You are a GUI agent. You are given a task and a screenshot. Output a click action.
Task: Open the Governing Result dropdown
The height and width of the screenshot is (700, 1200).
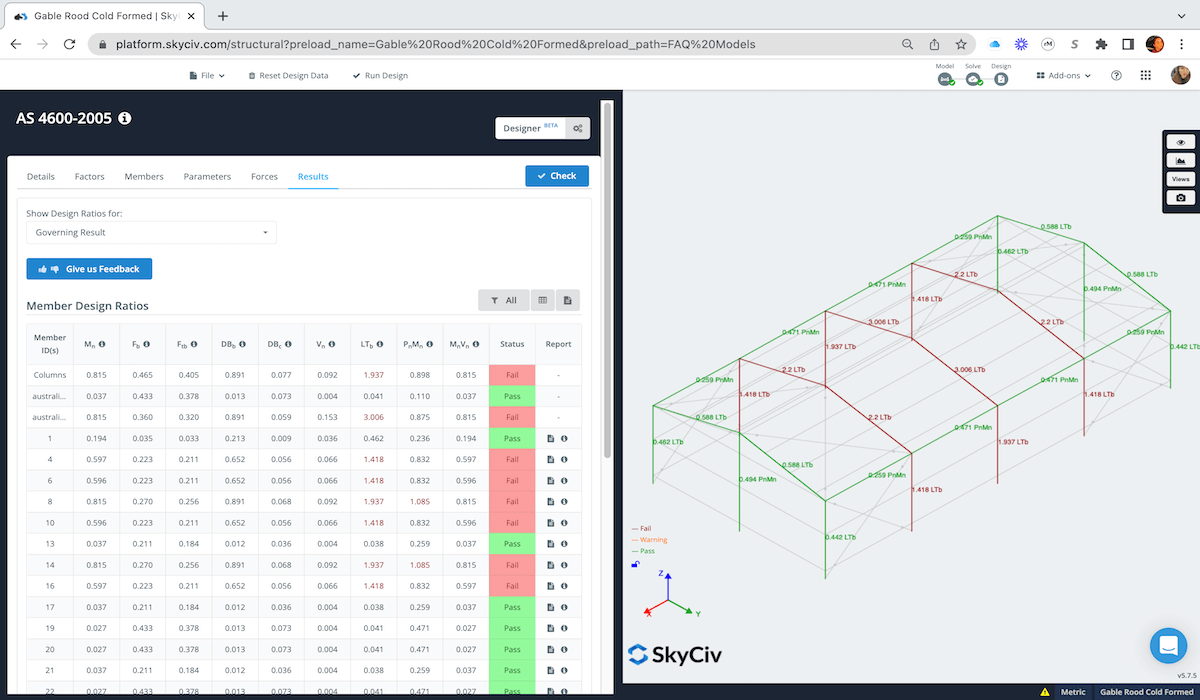tap(151, 231)
